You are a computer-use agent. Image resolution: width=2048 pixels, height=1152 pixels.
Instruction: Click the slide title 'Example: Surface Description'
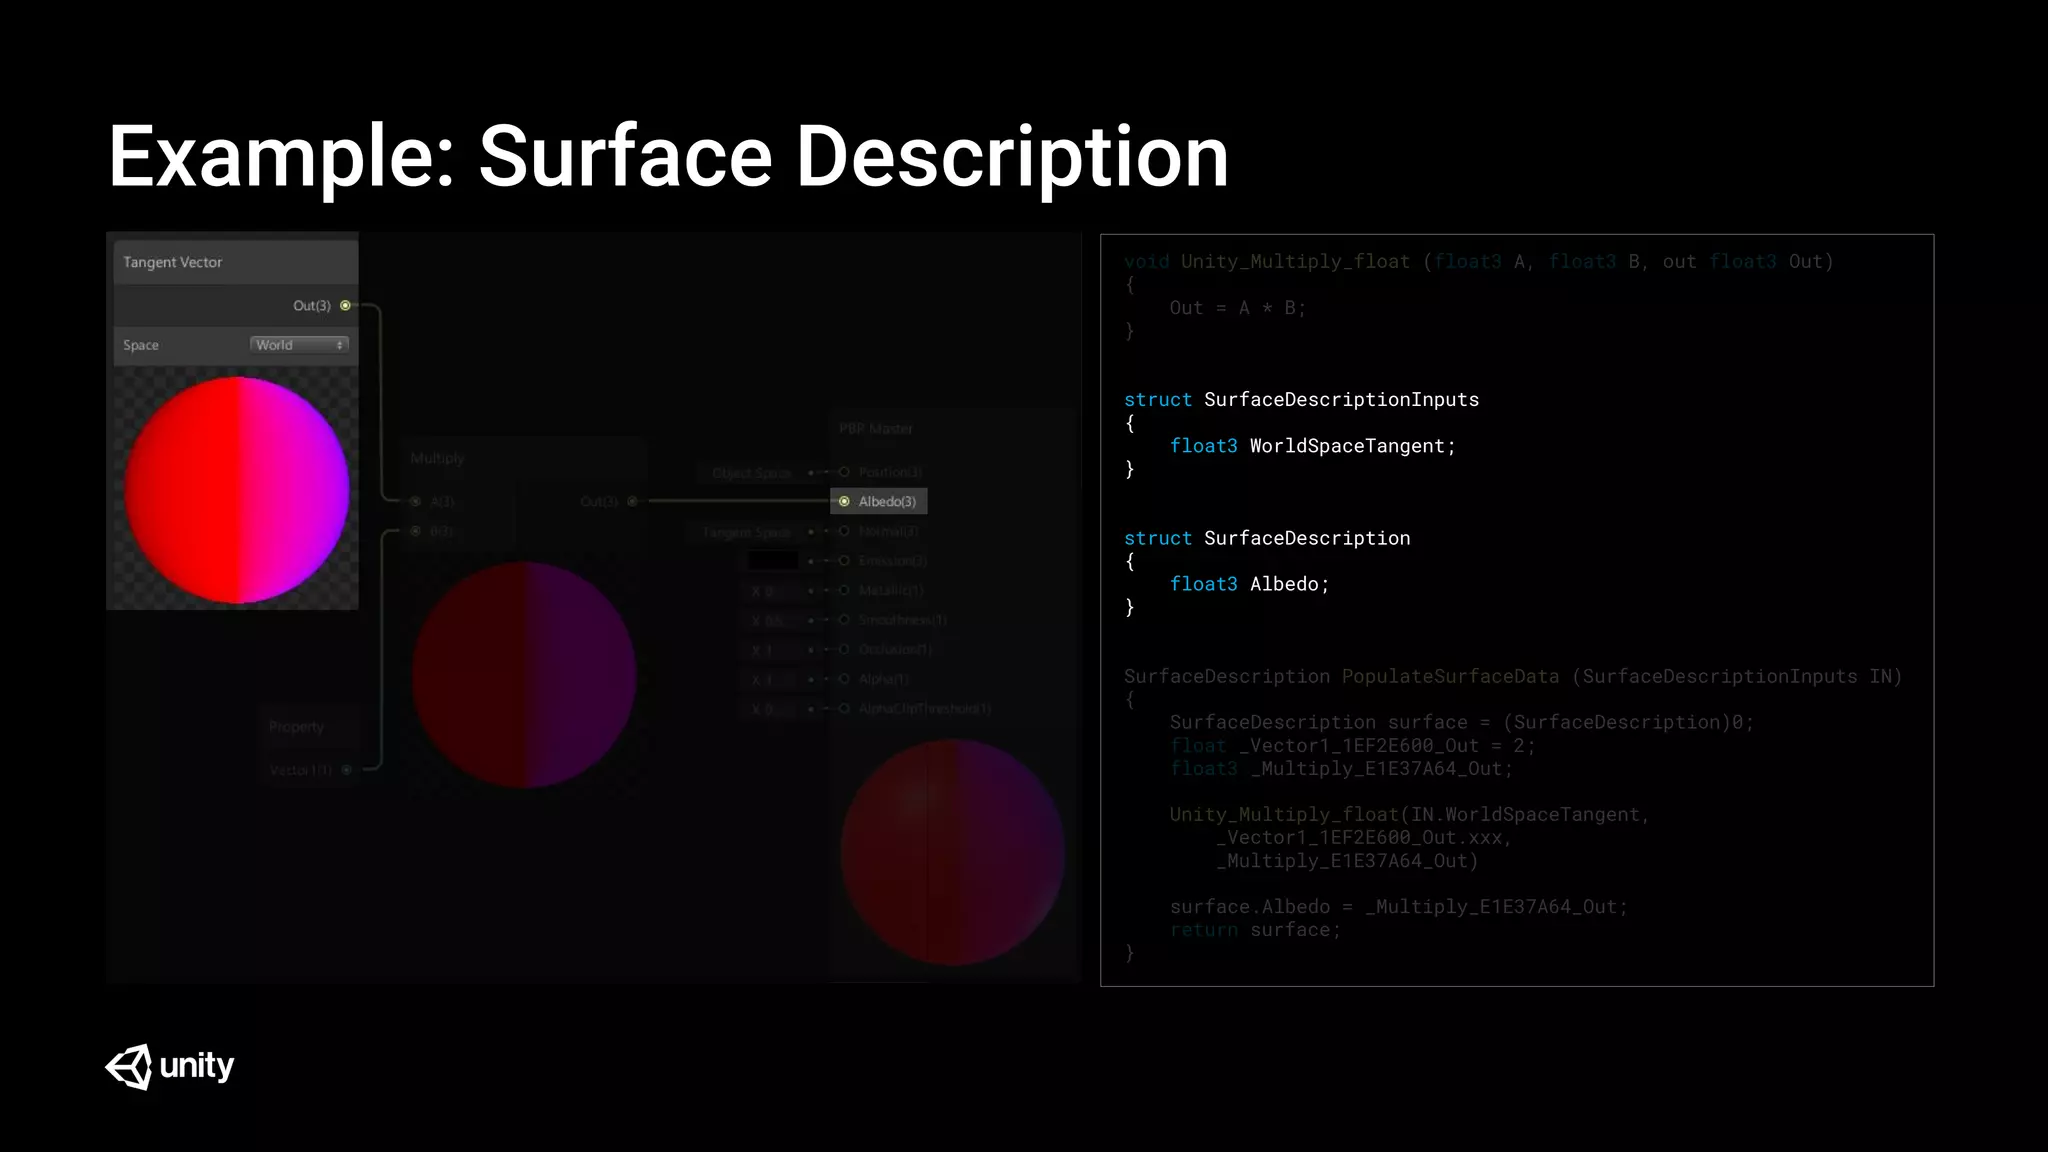(x=668, y=157)
